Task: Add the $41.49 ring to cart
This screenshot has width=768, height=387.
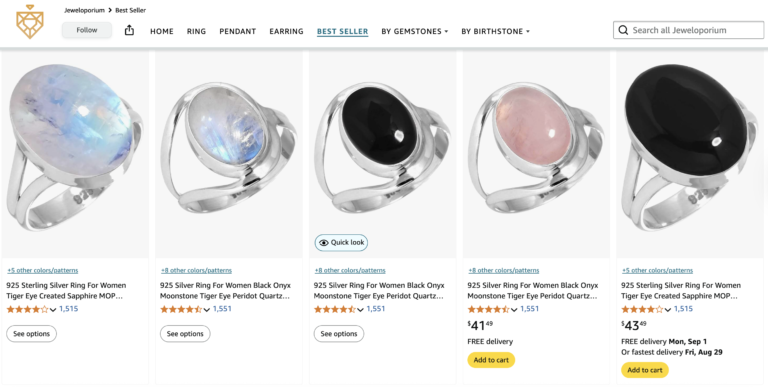Action: point(491,360)
